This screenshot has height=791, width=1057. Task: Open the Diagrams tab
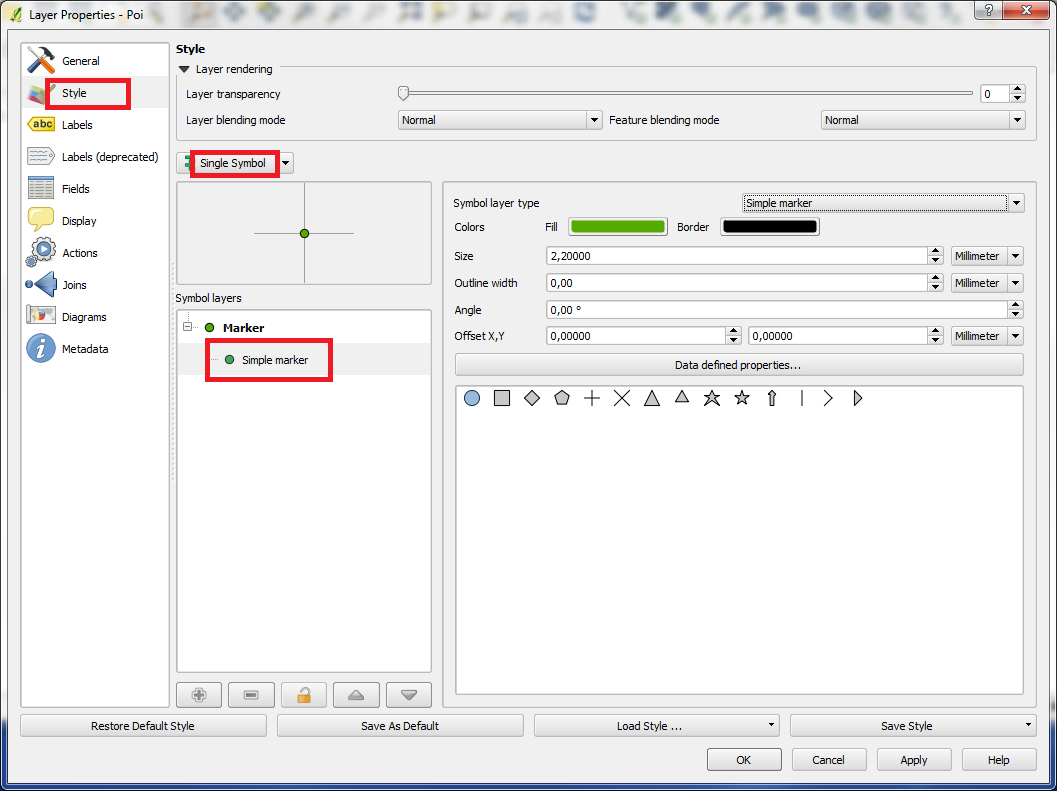pos(94,317)
